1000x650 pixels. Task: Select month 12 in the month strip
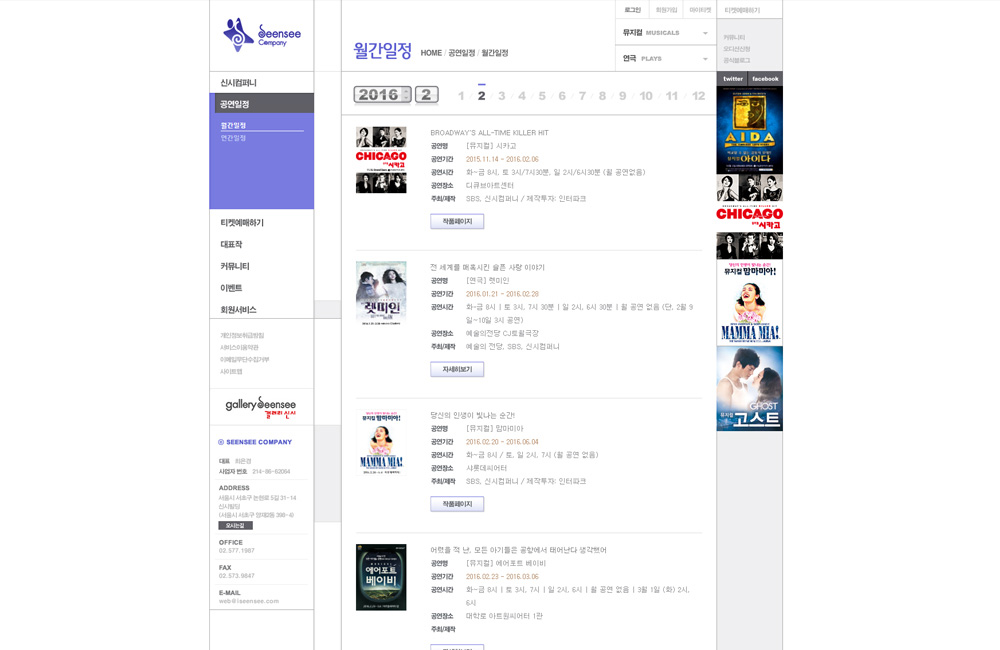698,96
